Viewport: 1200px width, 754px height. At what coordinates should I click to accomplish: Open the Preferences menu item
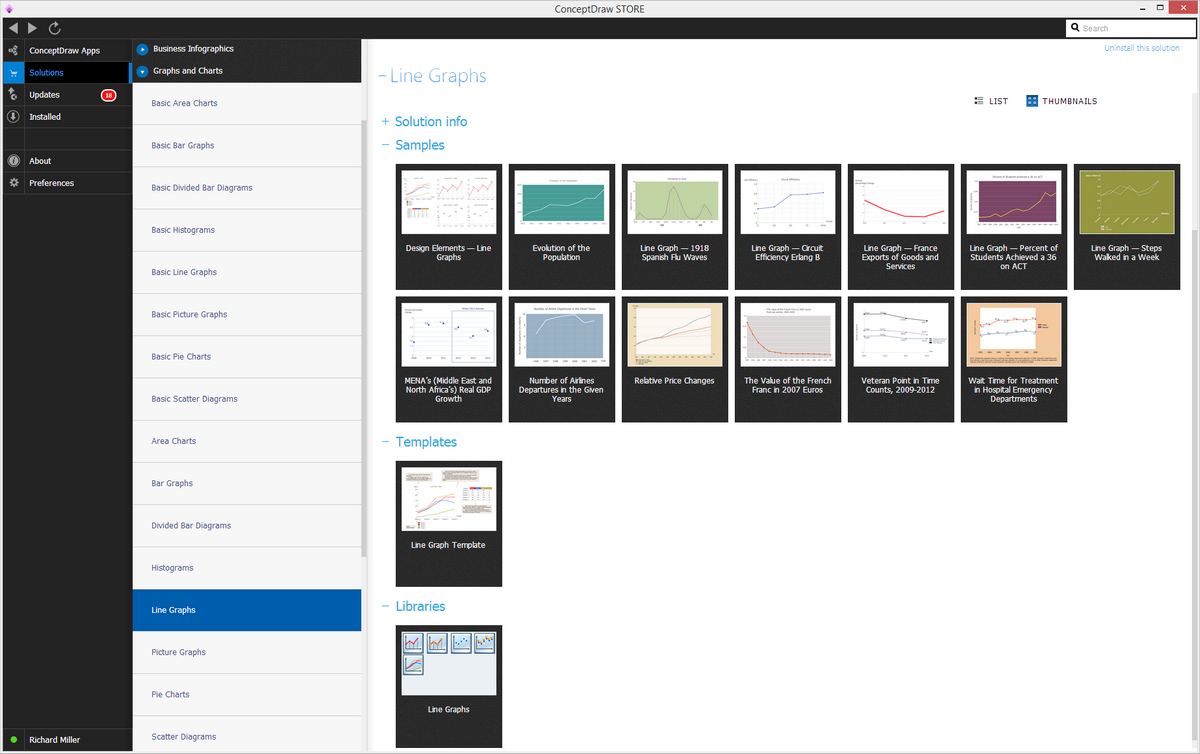click(x=65, y=182)
